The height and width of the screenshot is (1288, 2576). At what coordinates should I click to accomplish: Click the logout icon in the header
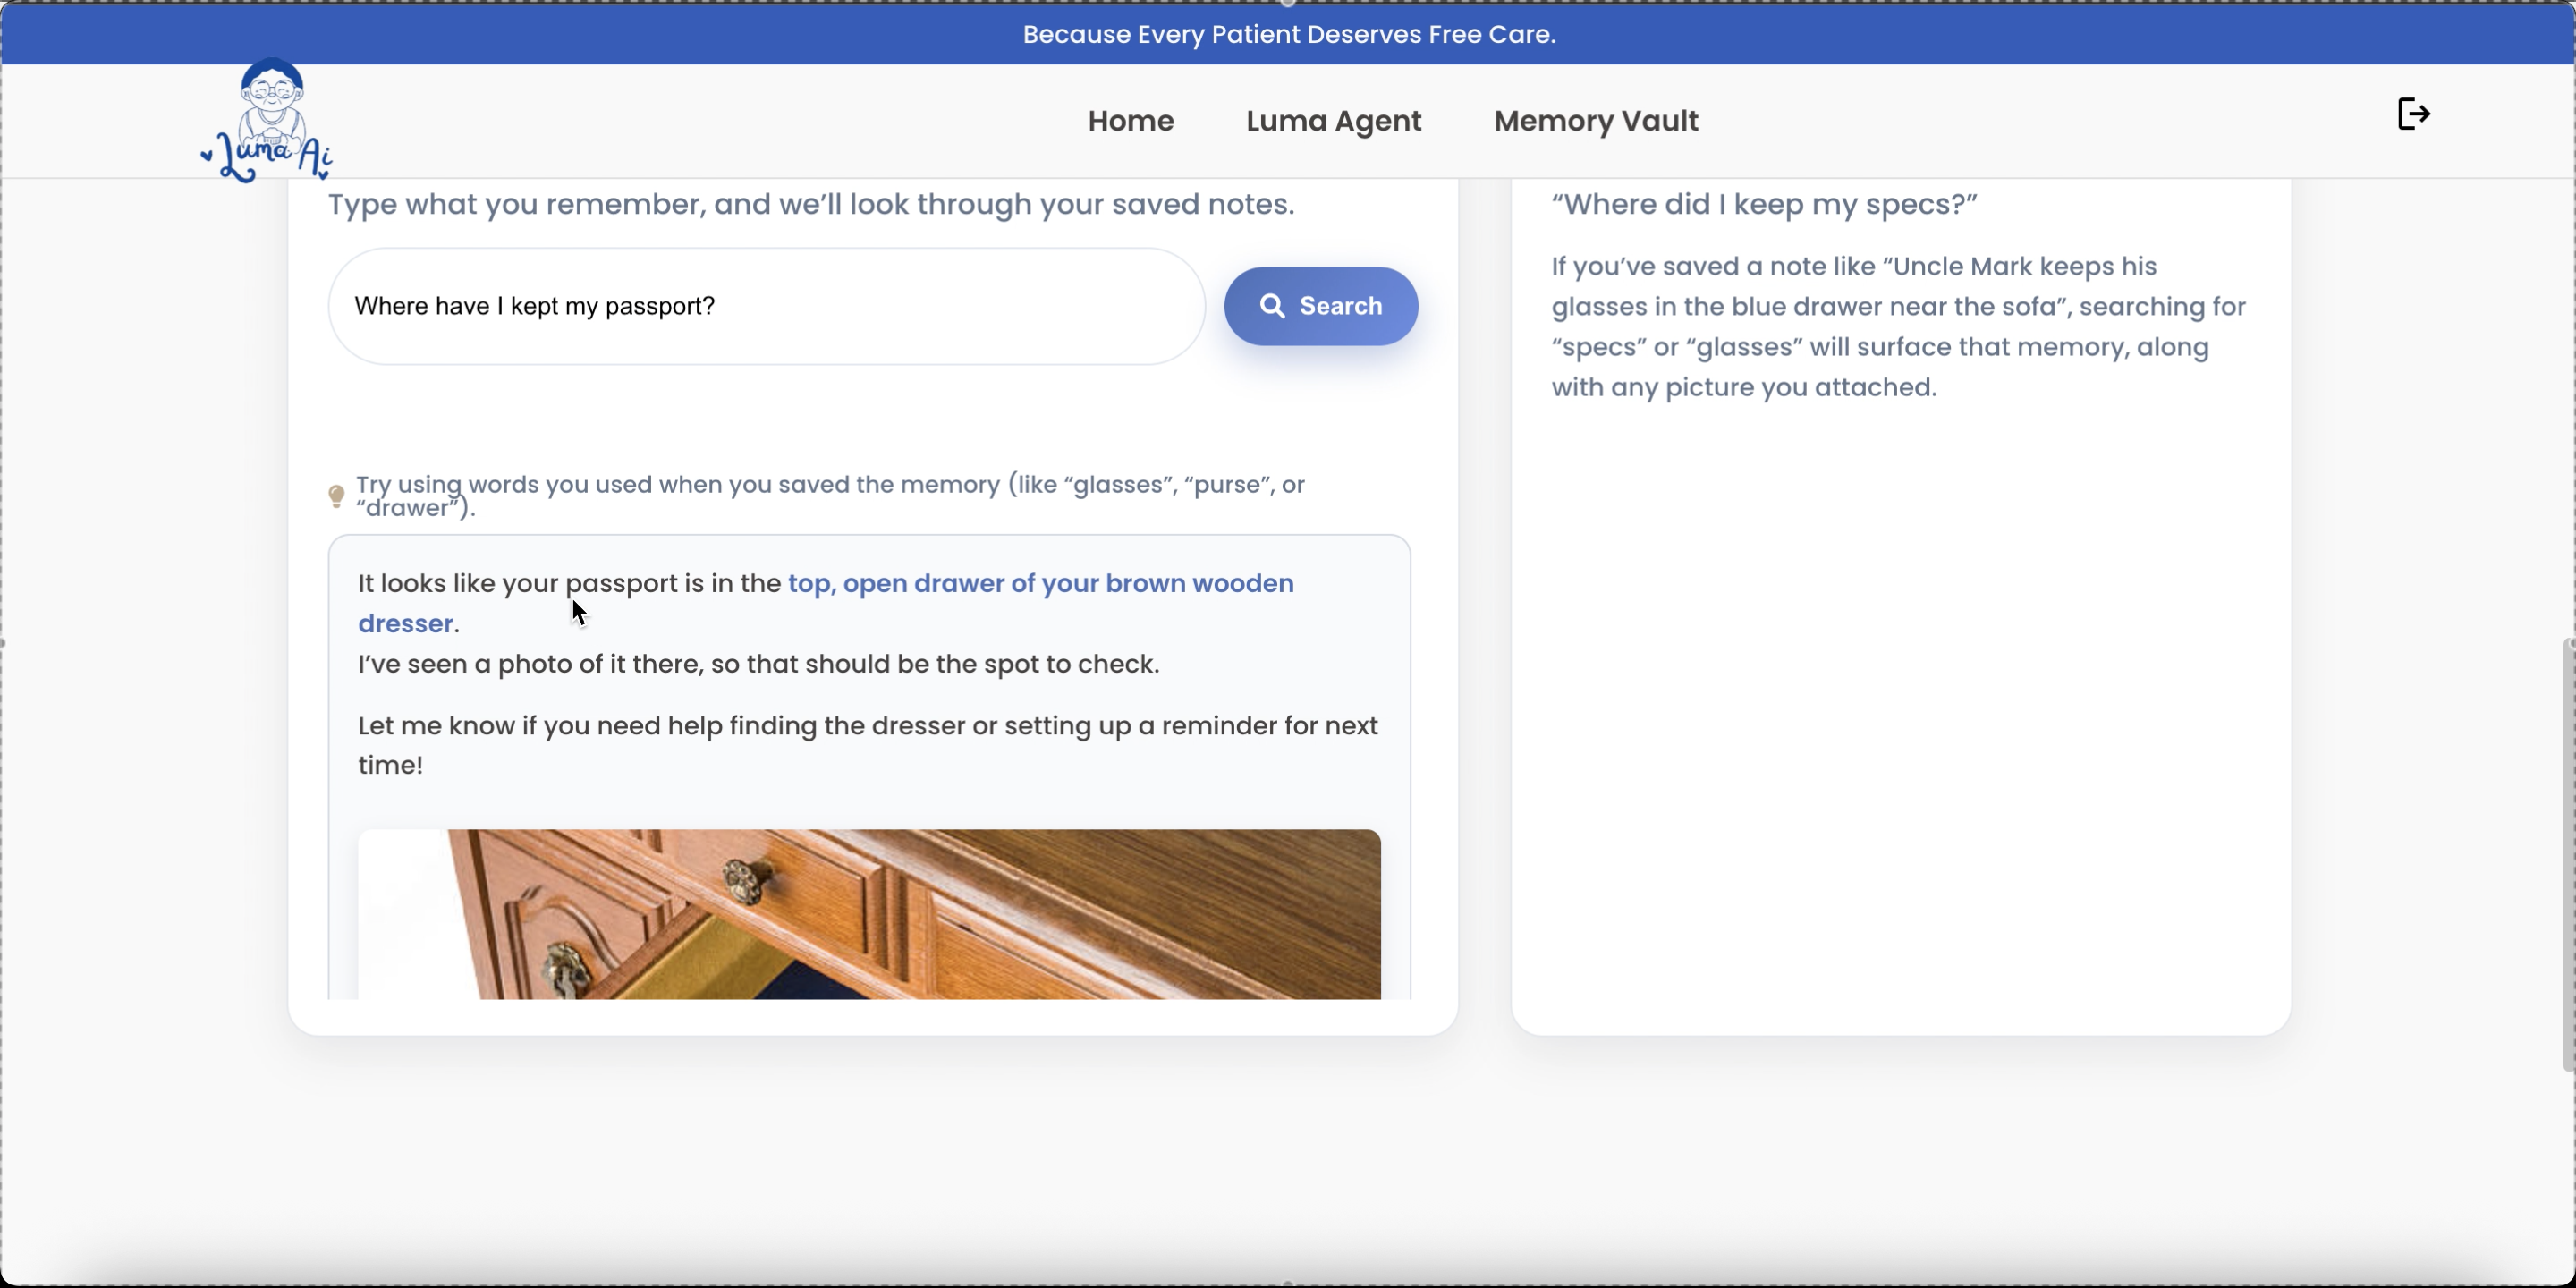click(x=2413, y=114)
